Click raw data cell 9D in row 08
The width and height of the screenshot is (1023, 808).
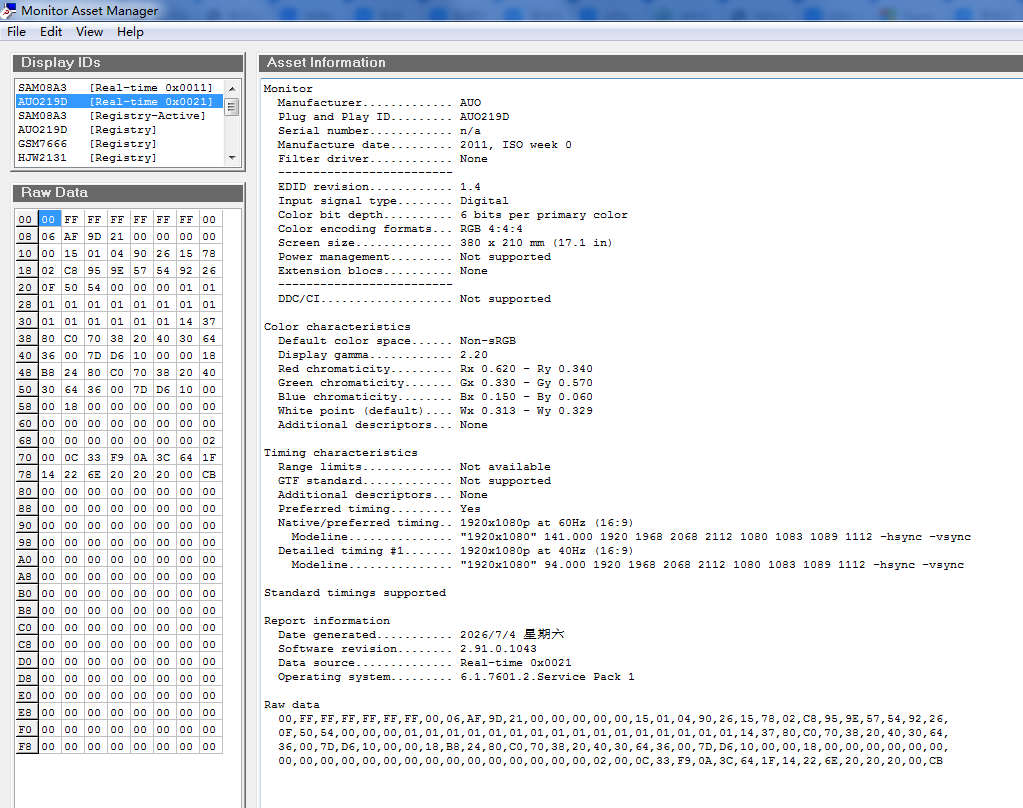94,236
